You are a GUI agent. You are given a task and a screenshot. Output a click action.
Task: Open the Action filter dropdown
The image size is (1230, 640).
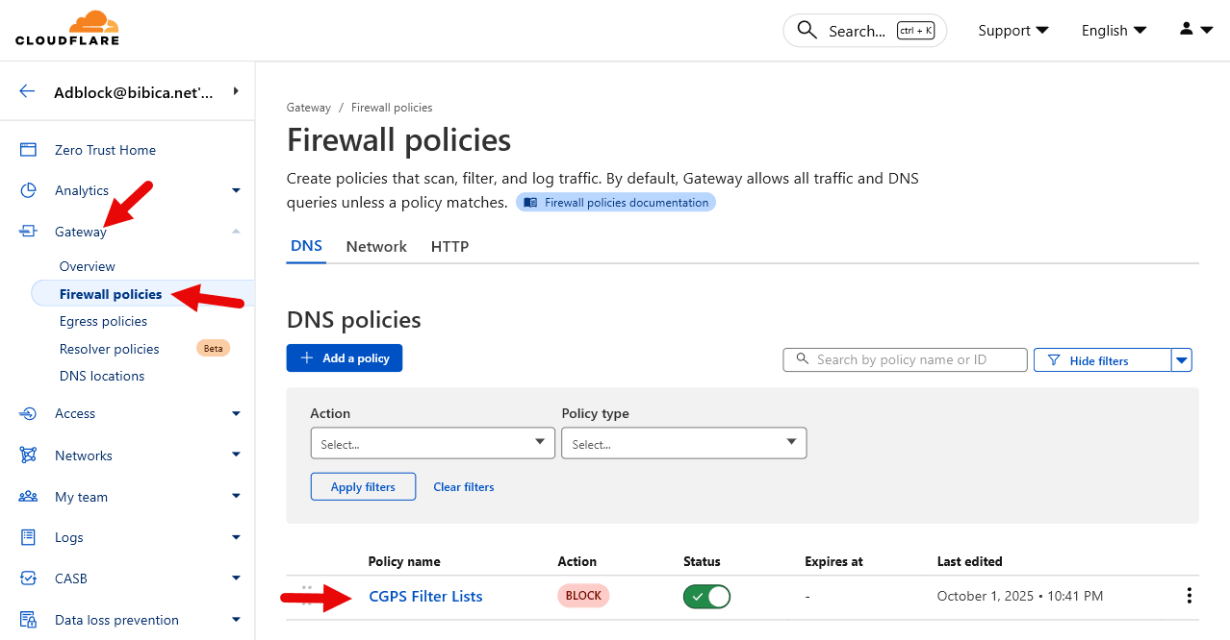(432, 443)
